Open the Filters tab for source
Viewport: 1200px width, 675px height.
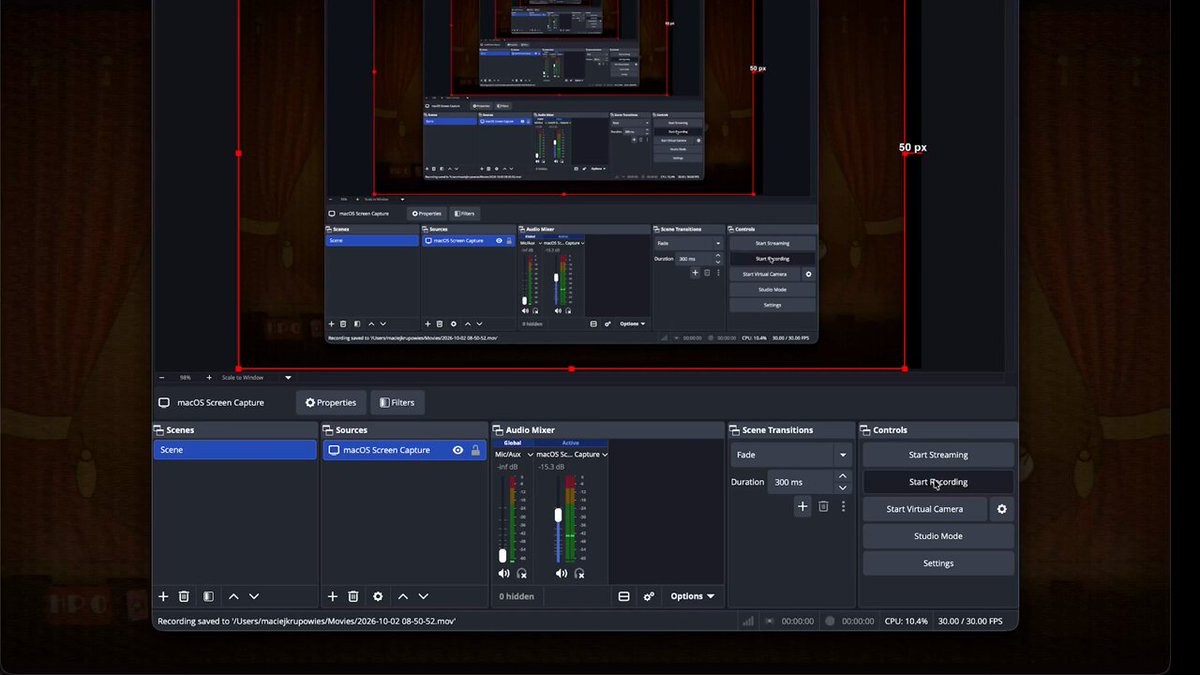pos(397,403)
